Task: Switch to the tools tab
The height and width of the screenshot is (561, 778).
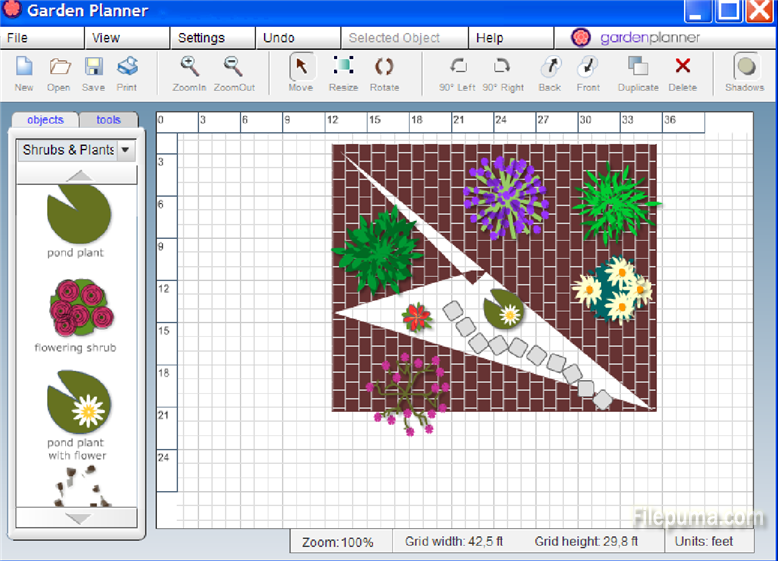Action: [x=108, y=120]
